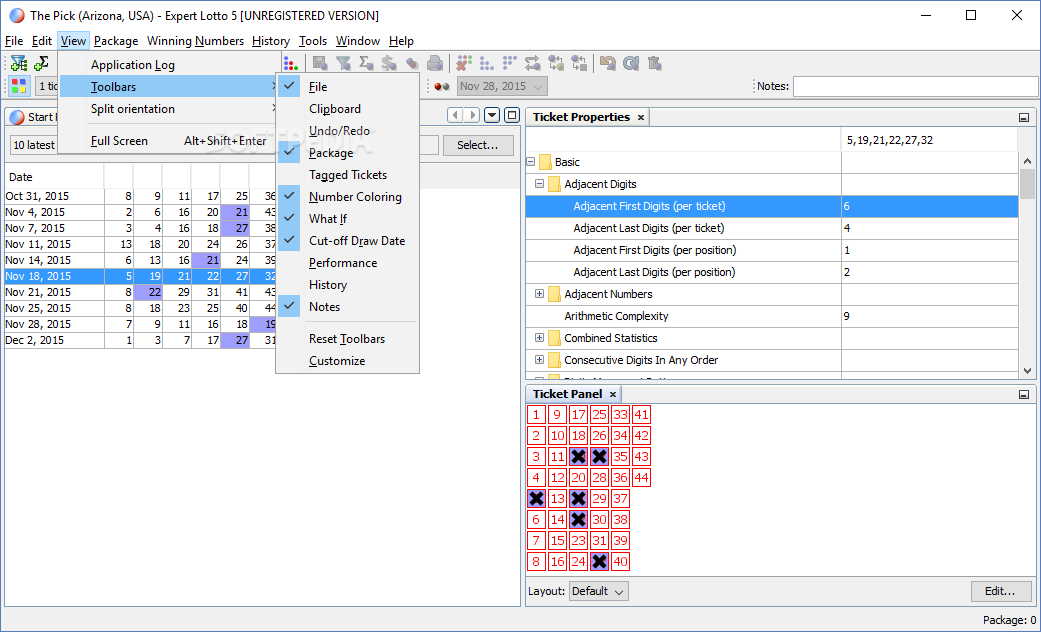Click the greyed print icon in toolbar
The image size is (1041, 632).
435,64
